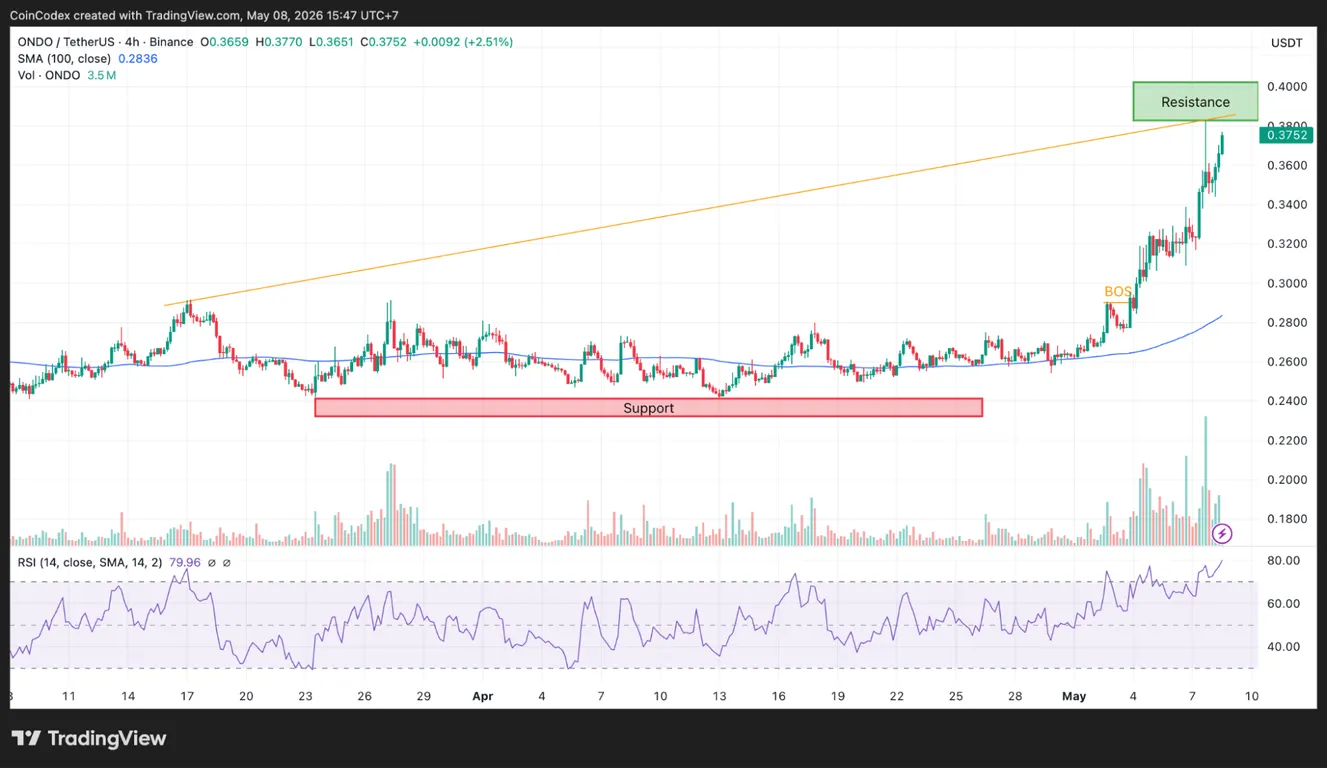The image size is (1327, 768).
Task: Click the 22 date axis label
Action: [897, 696]
